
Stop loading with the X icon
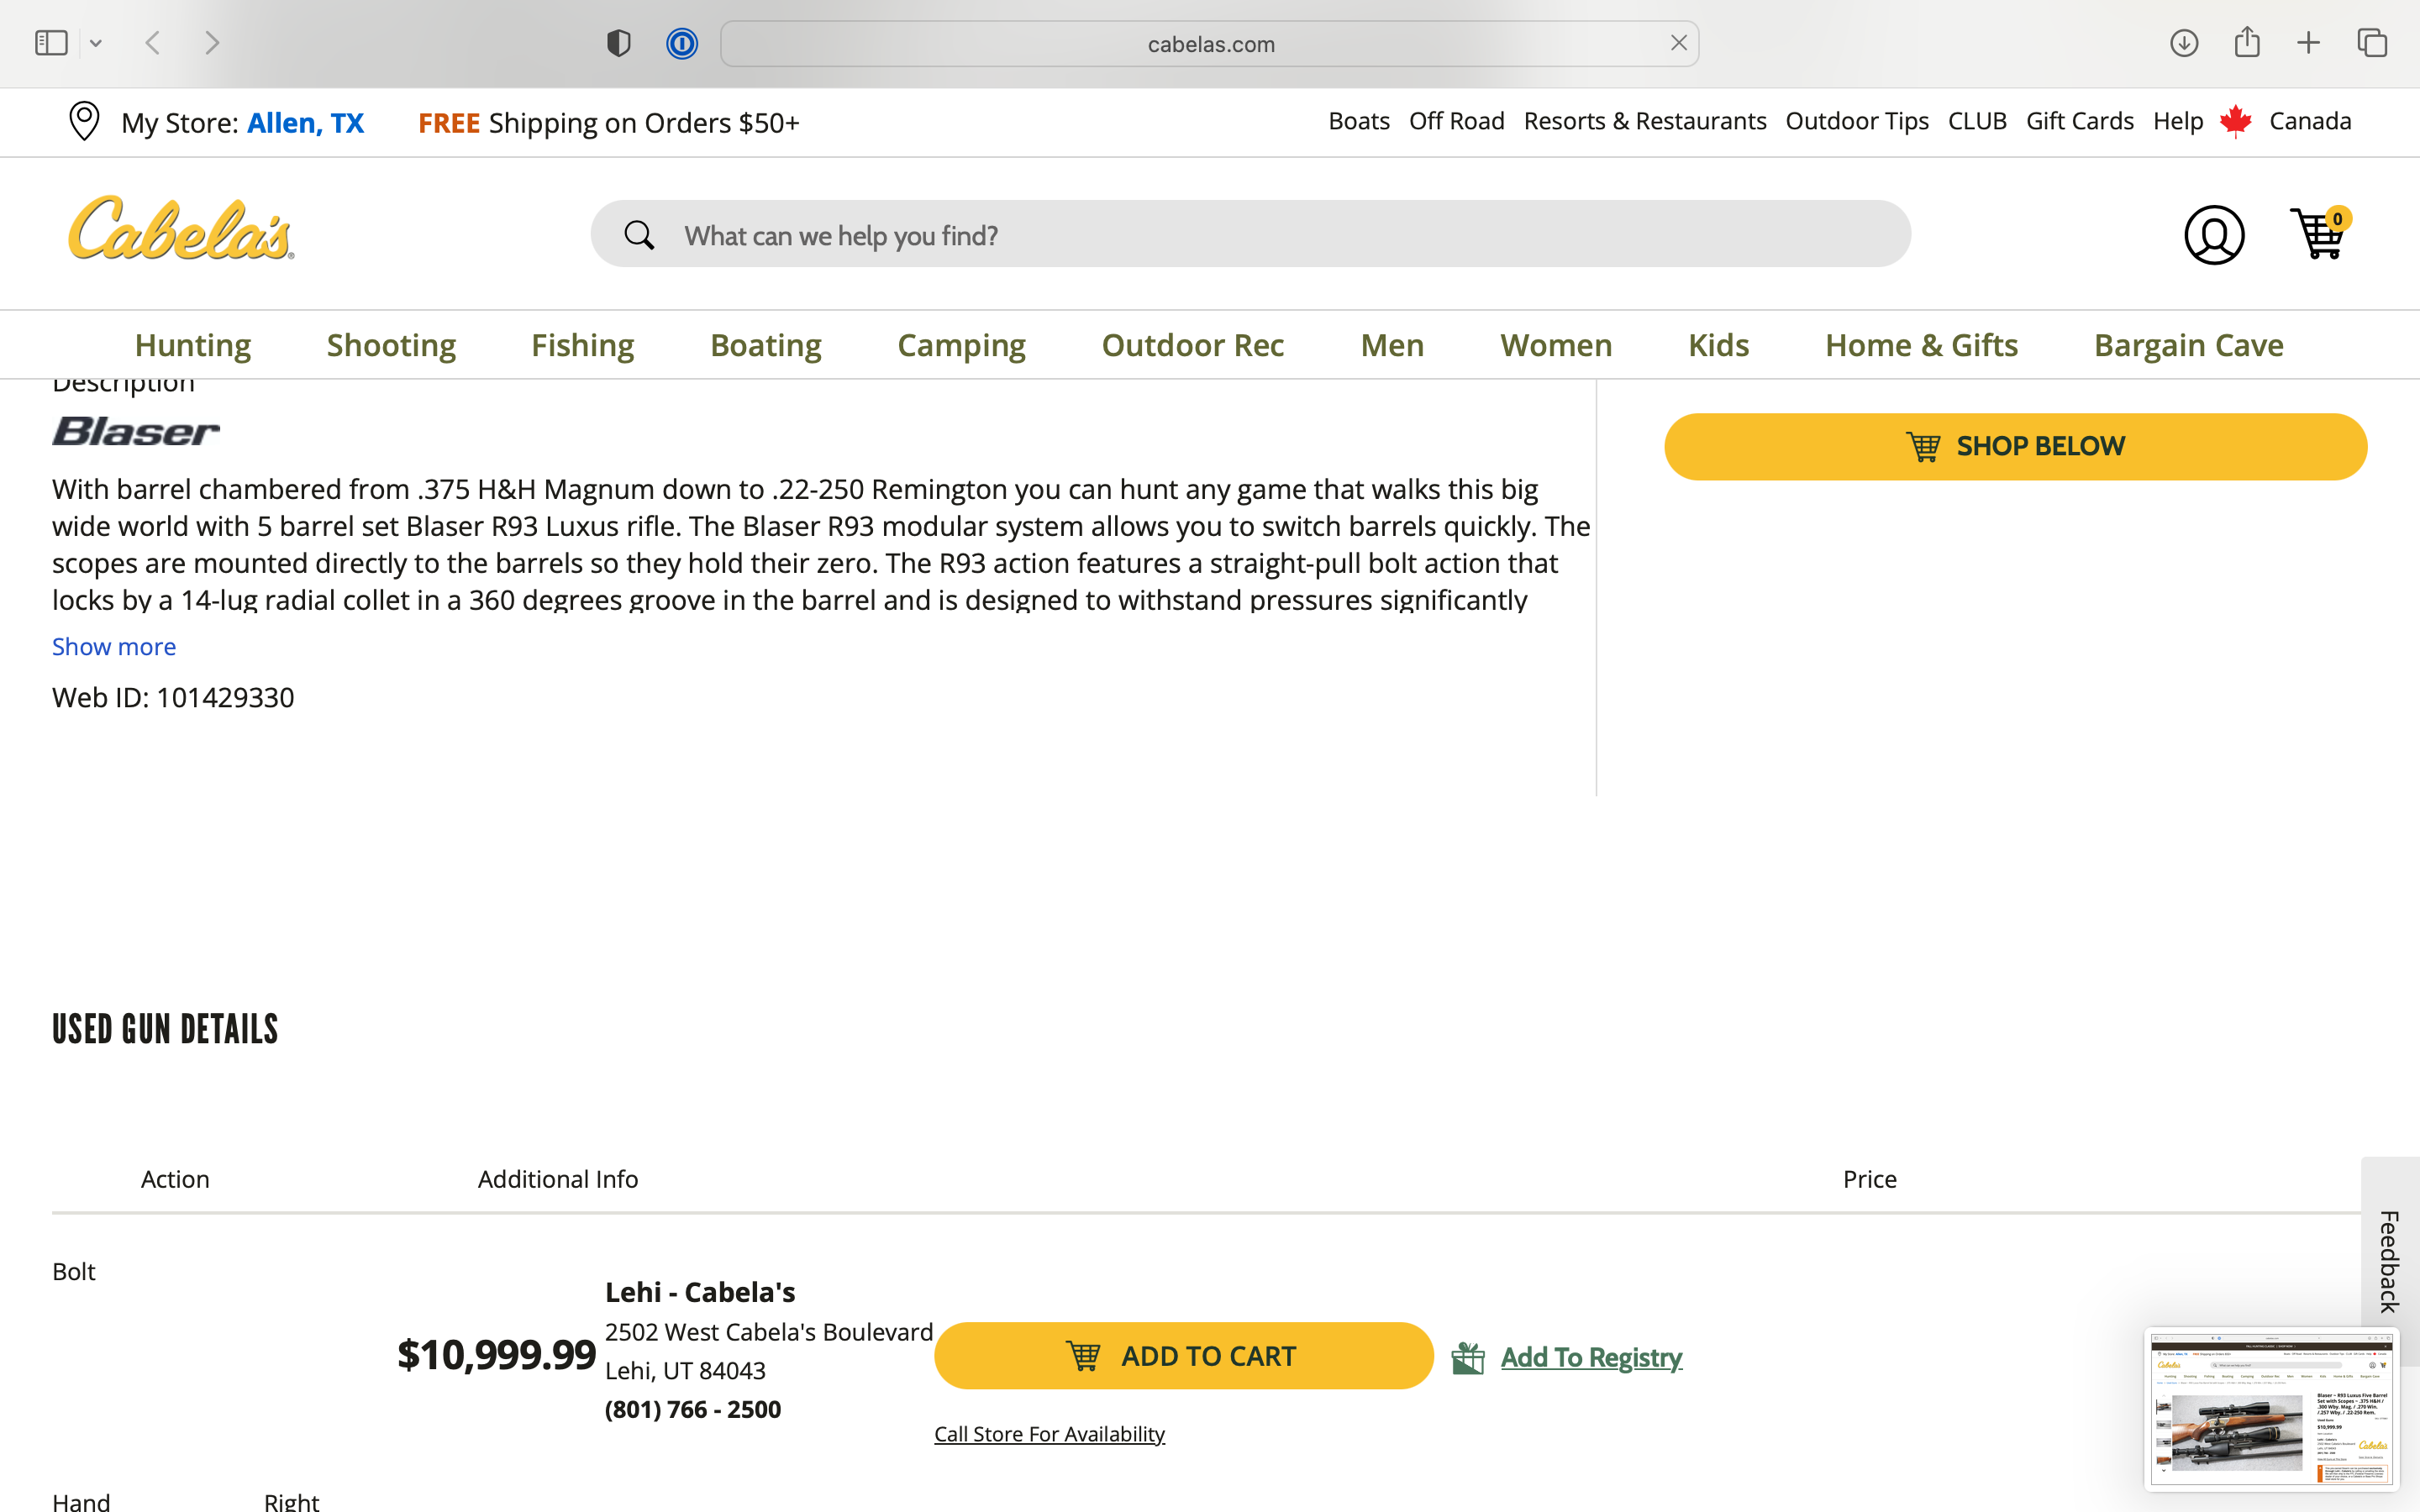click(x=1678, y=43)
